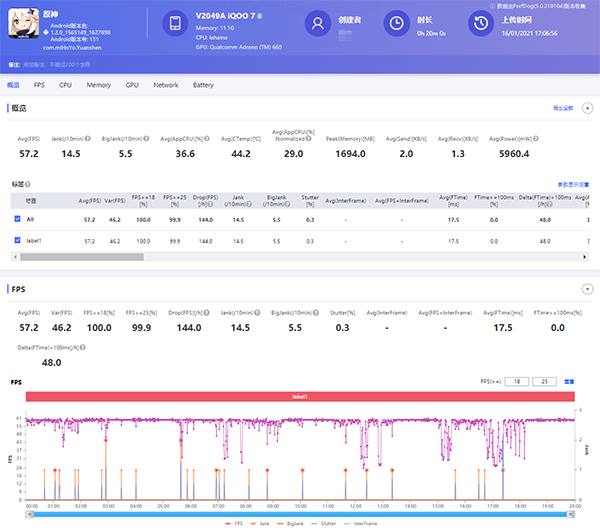Click the blue layout icon beside FPS threshold inputs
The image size is (600, 528).
pos(569,381)
